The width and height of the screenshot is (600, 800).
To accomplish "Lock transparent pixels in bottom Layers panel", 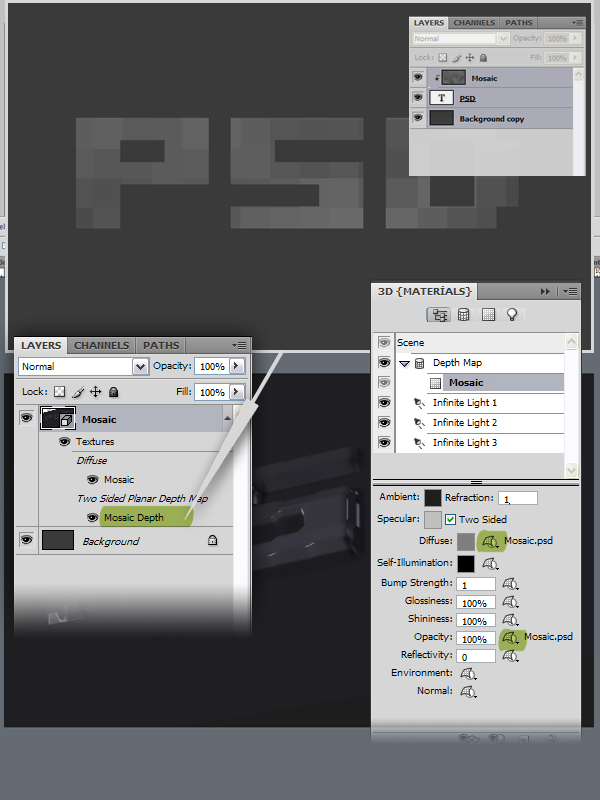I will click(x=60, y=392).
